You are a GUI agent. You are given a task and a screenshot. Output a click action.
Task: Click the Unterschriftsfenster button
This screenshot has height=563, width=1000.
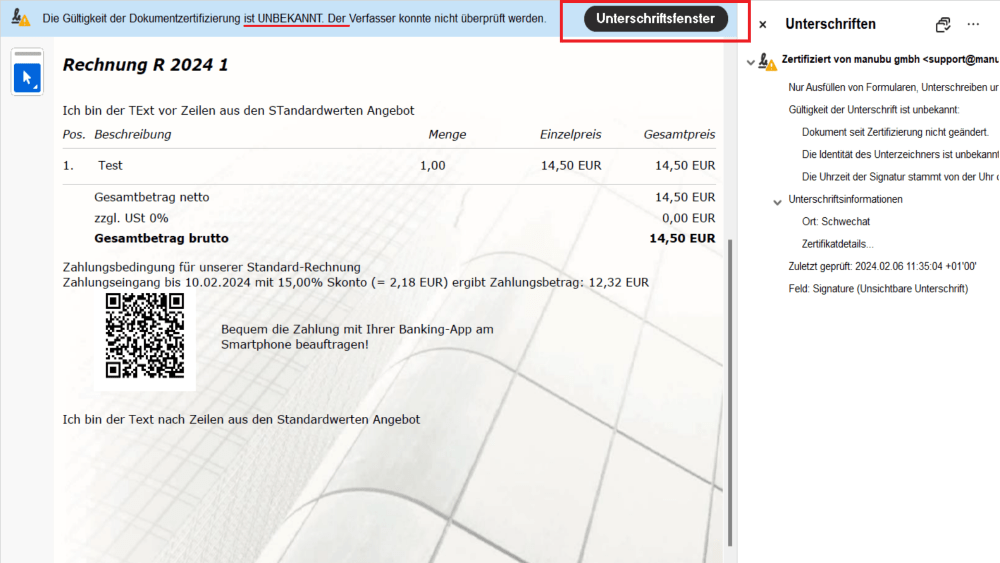click(655, 19)
